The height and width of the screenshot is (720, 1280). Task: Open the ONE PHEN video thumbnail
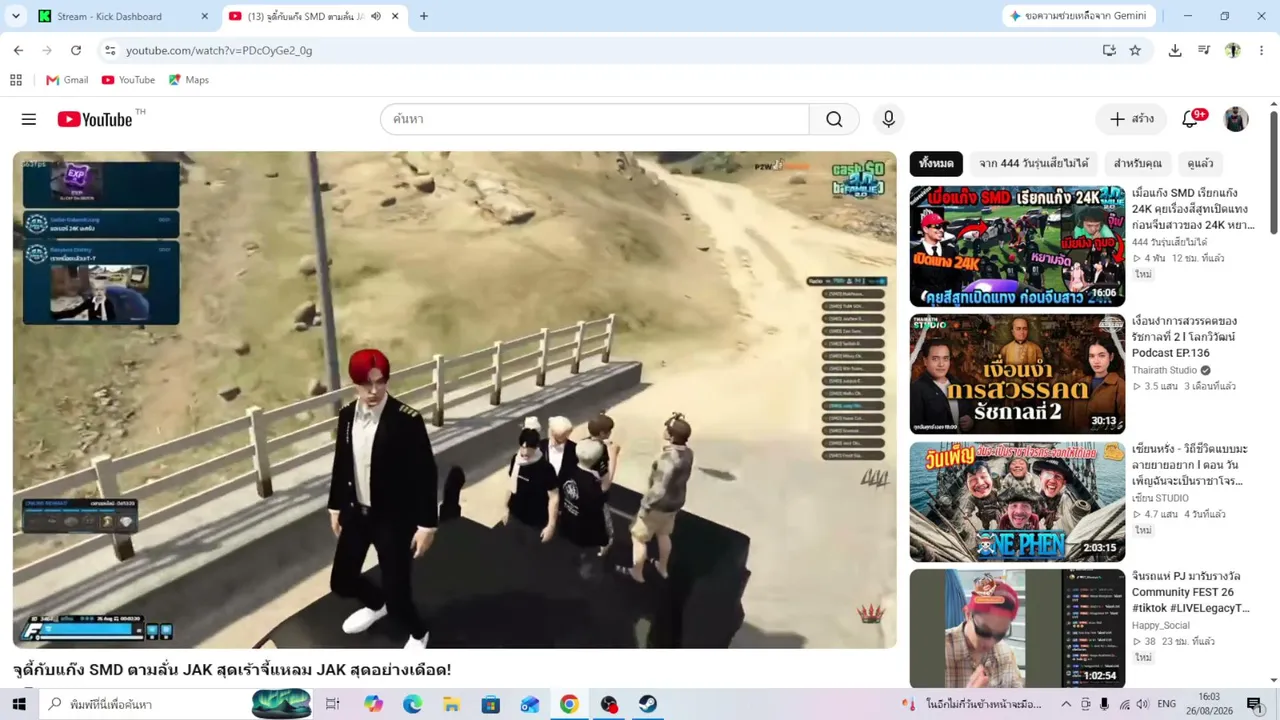(1017, 502)
